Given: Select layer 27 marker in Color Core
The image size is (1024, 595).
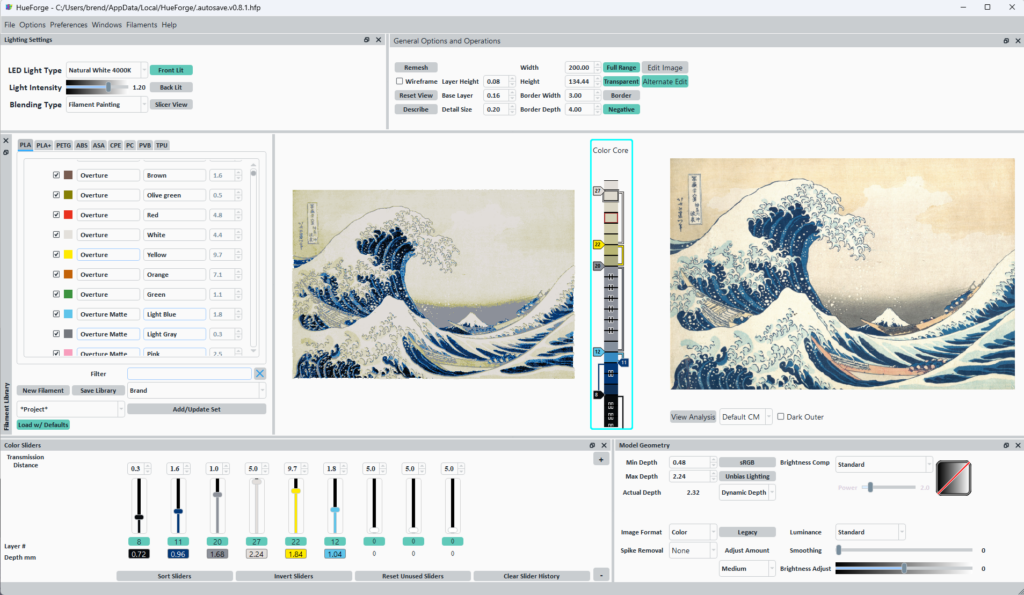Looking at the screenshot, I should [x=598, y=191].
